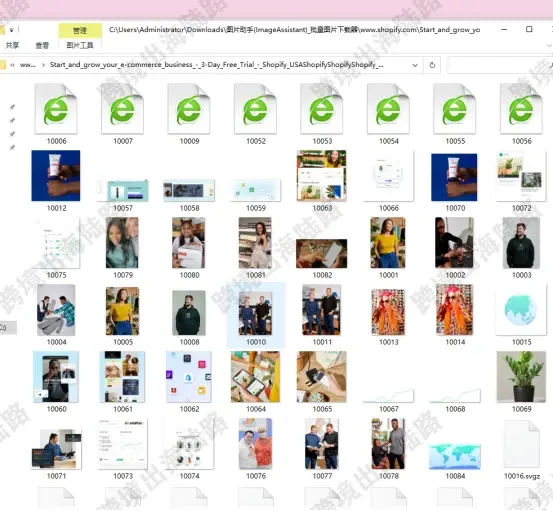Select the file icon named 10056
Image resolution: width=553 pixels, height=511 pixels.
click(521, 109)
